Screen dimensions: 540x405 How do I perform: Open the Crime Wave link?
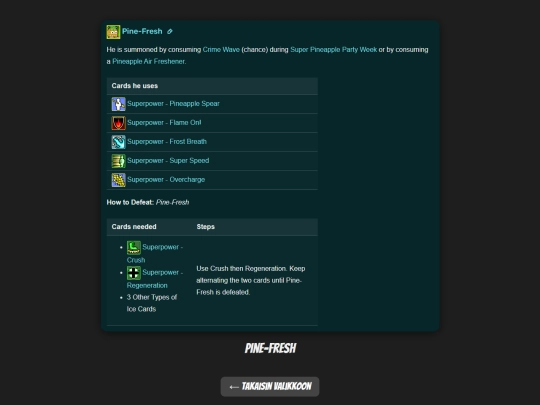tap(221, 50)
